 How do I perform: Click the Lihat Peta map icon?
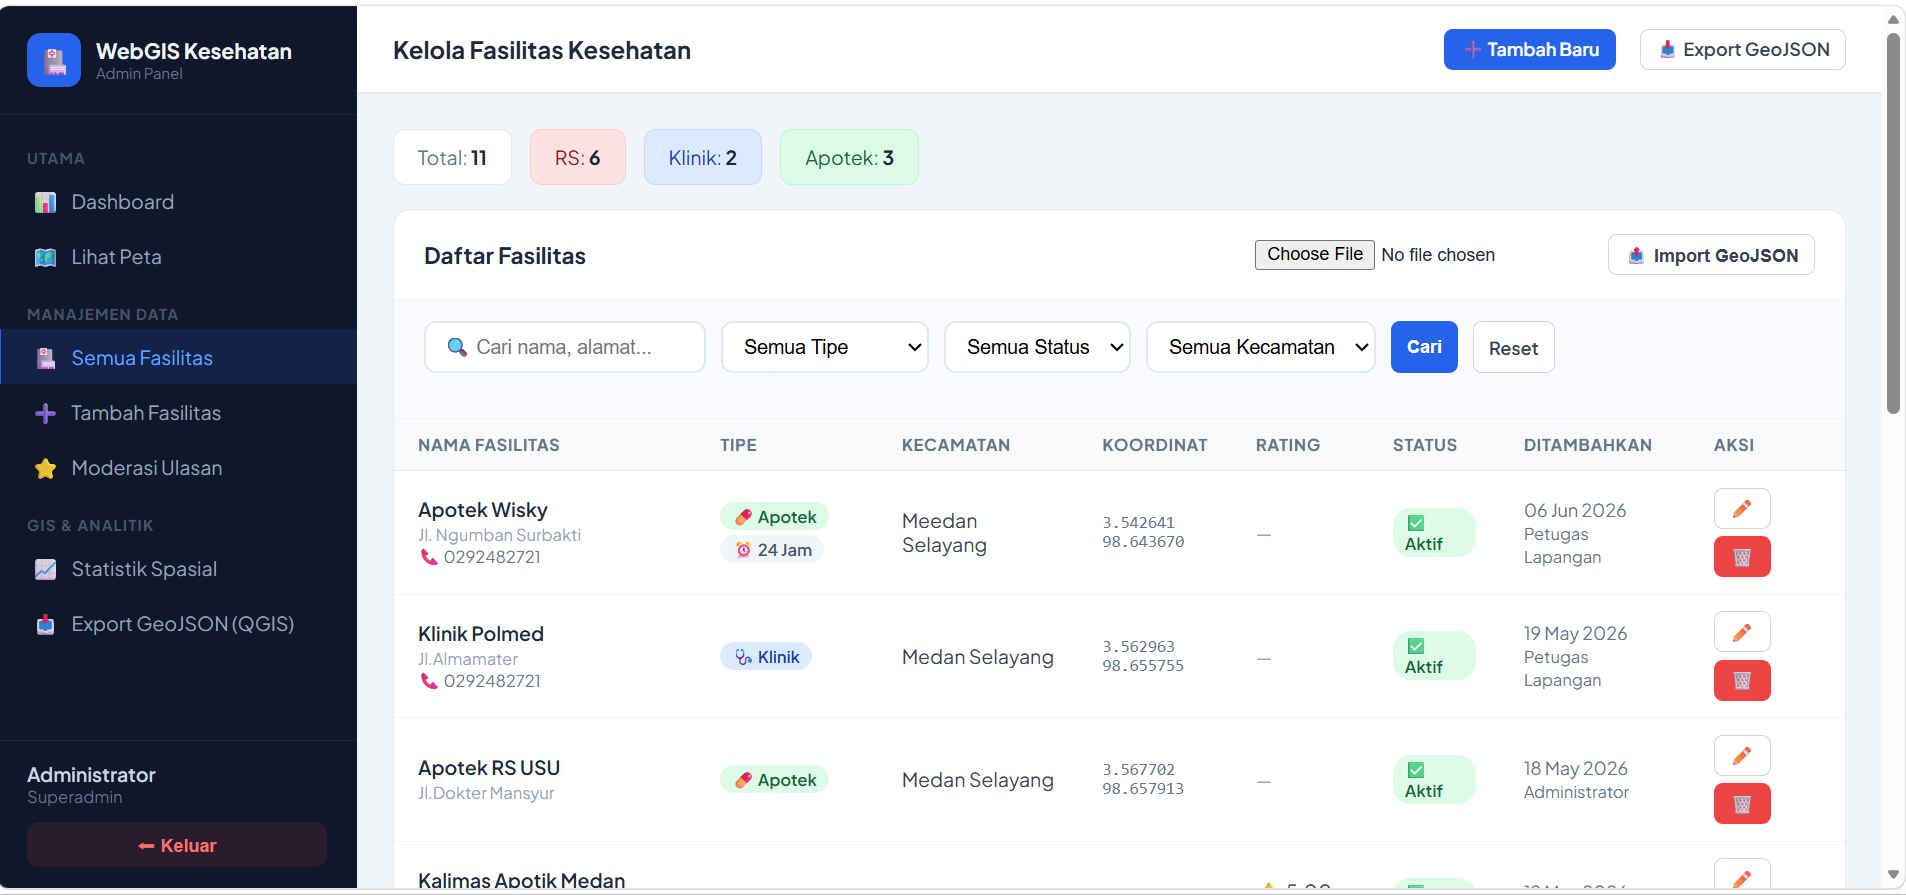[x=45, y=258]
